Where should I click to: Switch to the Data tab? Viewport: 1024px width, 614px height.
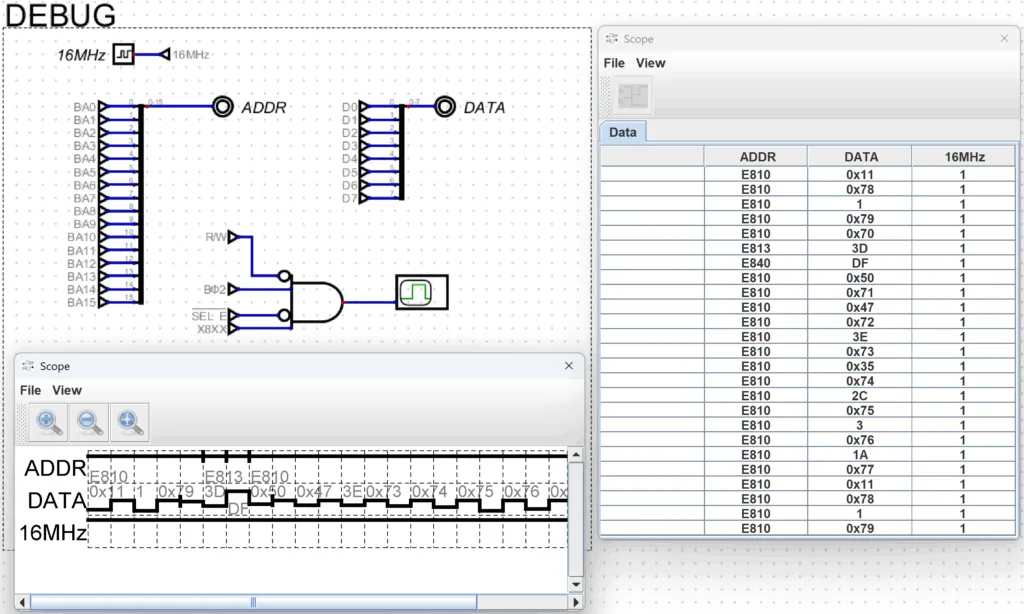623,132
